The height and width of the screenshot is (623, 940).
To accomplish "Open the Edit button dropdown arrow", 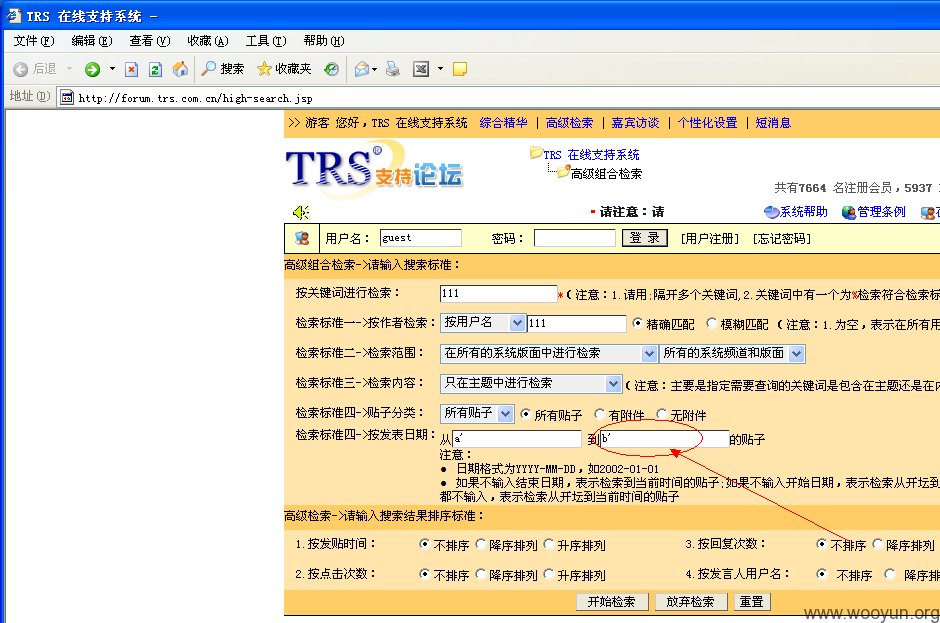I will click(440, 69).
